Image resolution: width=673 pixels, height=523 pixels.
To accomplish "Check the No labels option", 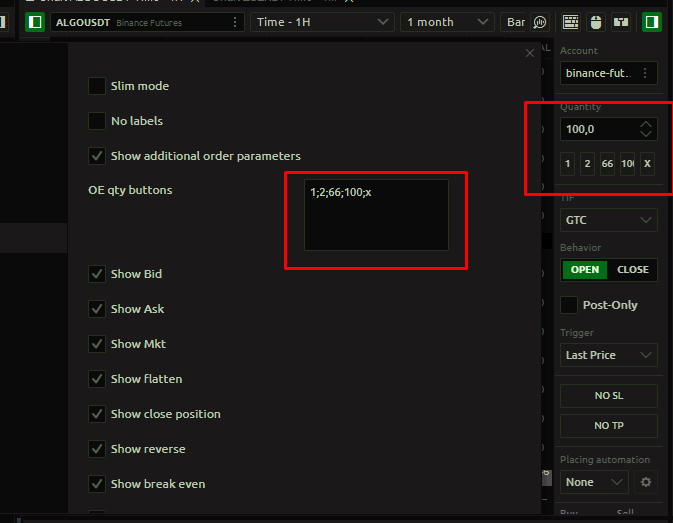I will [97, 121].
